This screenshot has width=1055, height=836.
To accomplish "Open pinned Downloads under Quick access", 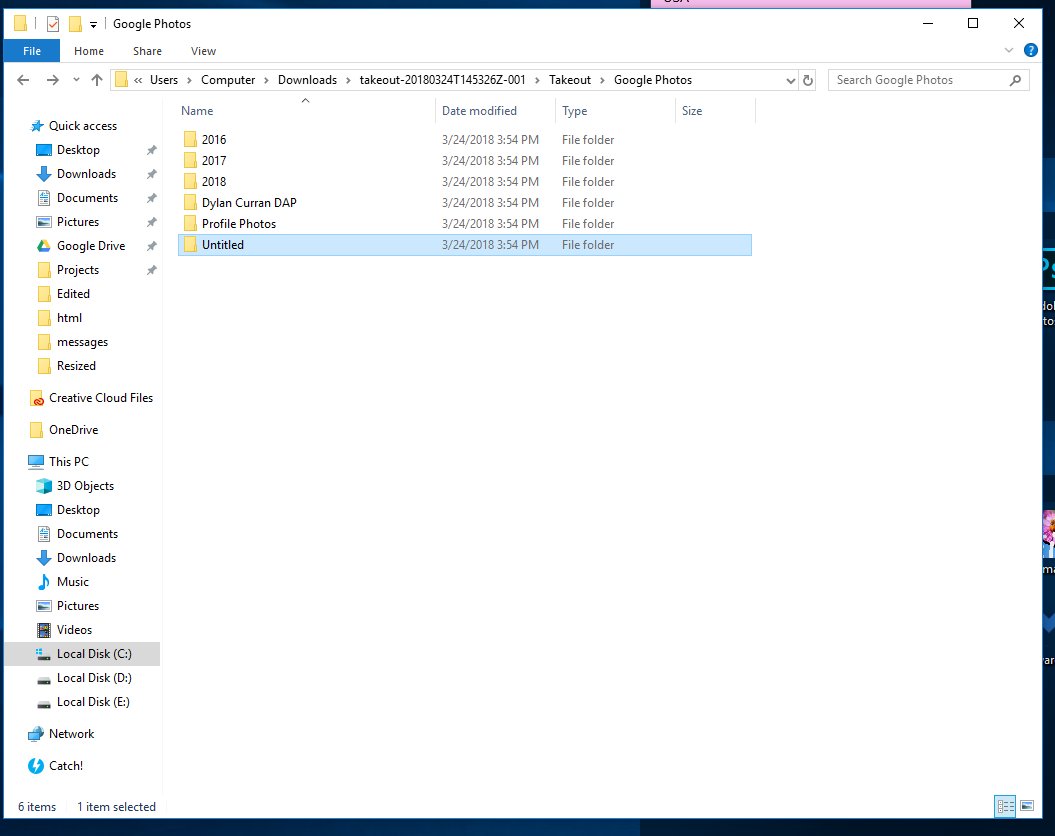I will (86, 174).
